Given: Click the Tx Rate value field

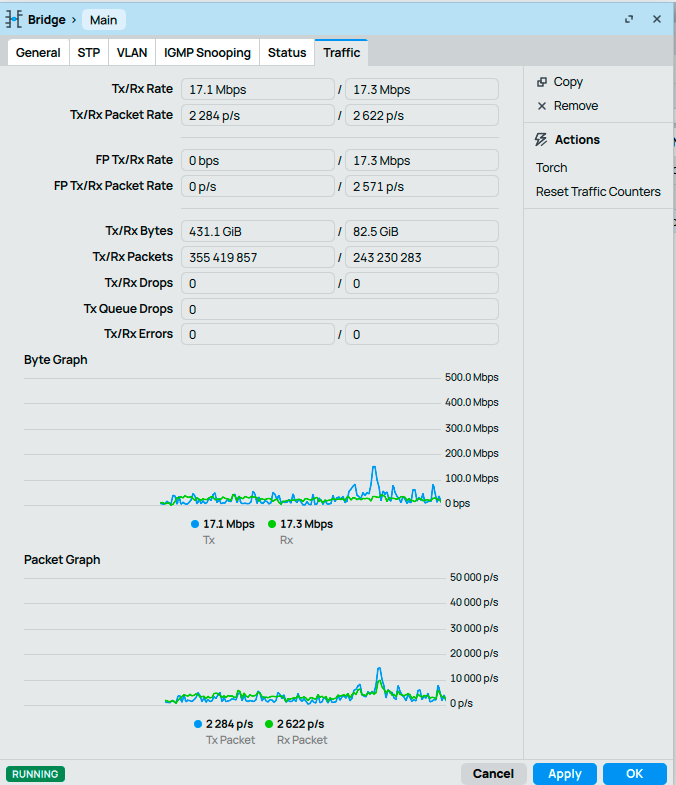Looking at the screenshot, I should click(257, 90).
